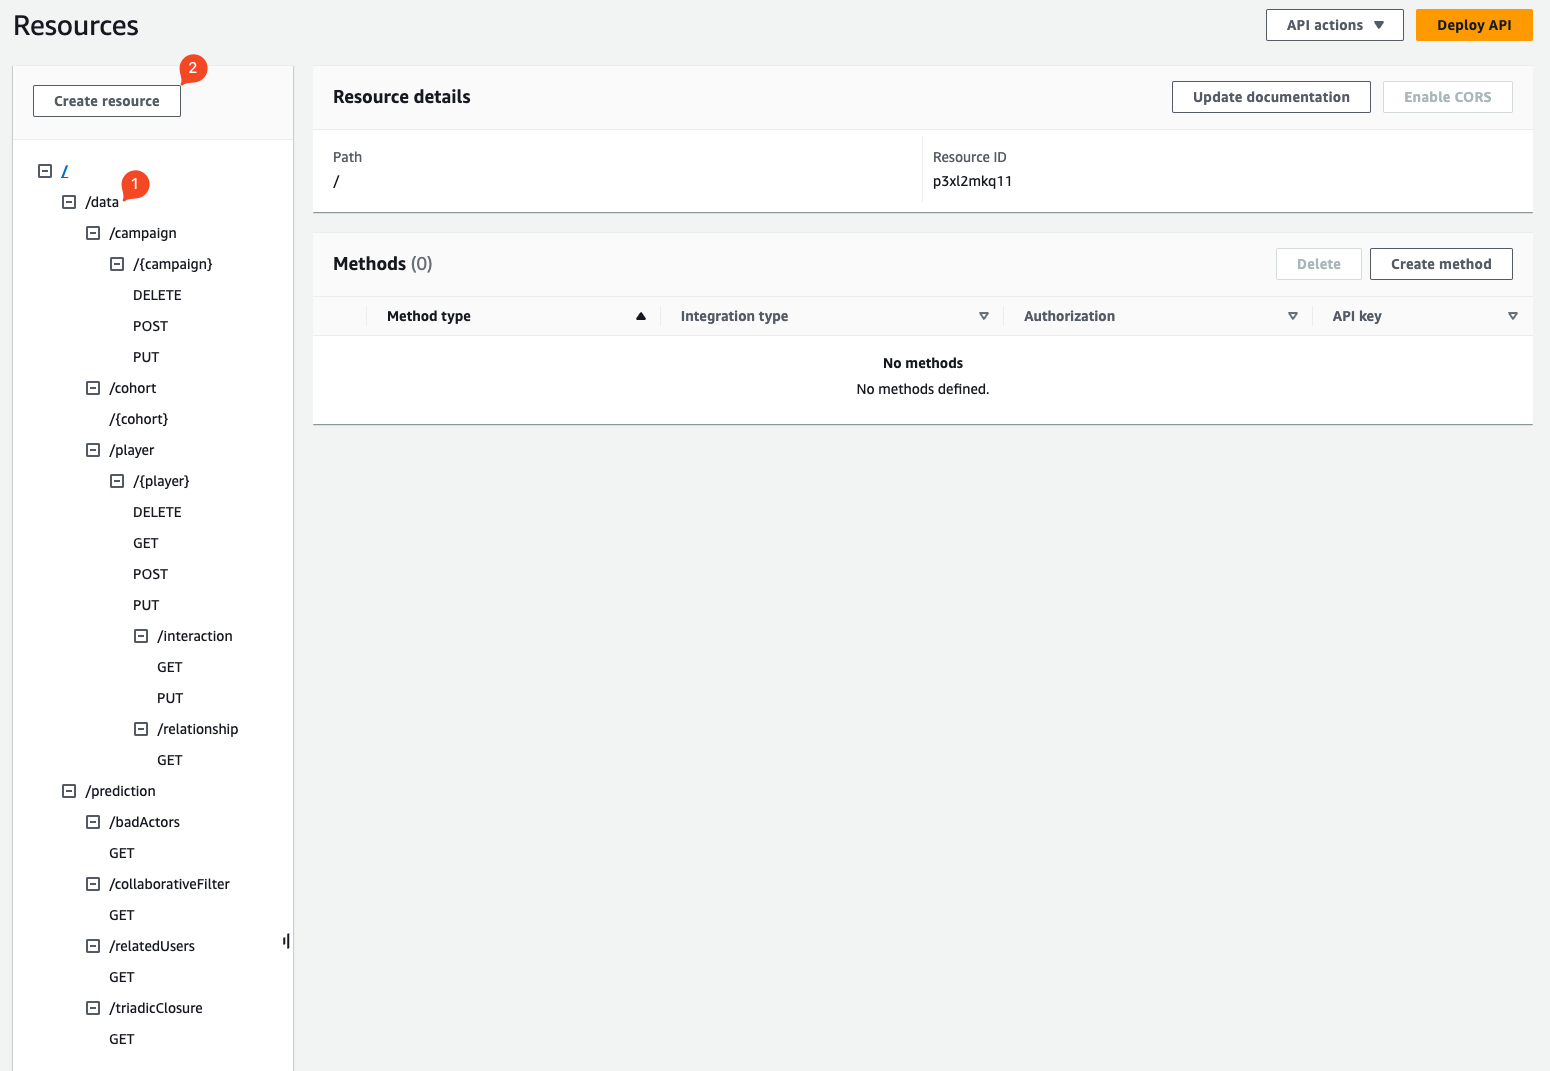
Task: Select GET method directly under /{player}
Action: coord(146,543)
